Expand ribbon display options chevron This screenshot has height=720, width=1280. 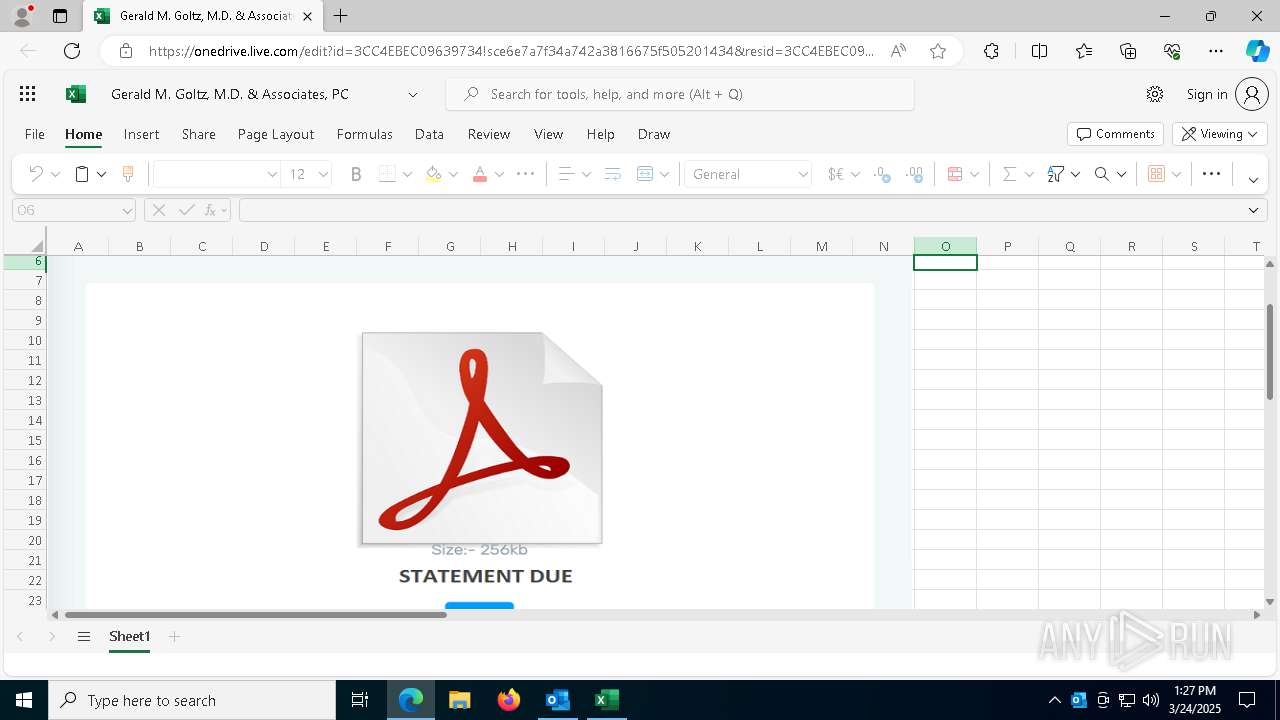pos(1253,180)
